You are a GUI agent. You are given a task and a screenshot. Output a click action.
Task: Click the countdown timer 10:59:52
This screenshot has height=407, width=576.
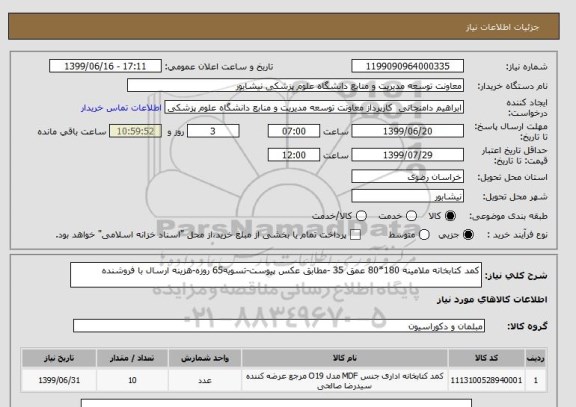click(136, 131)
